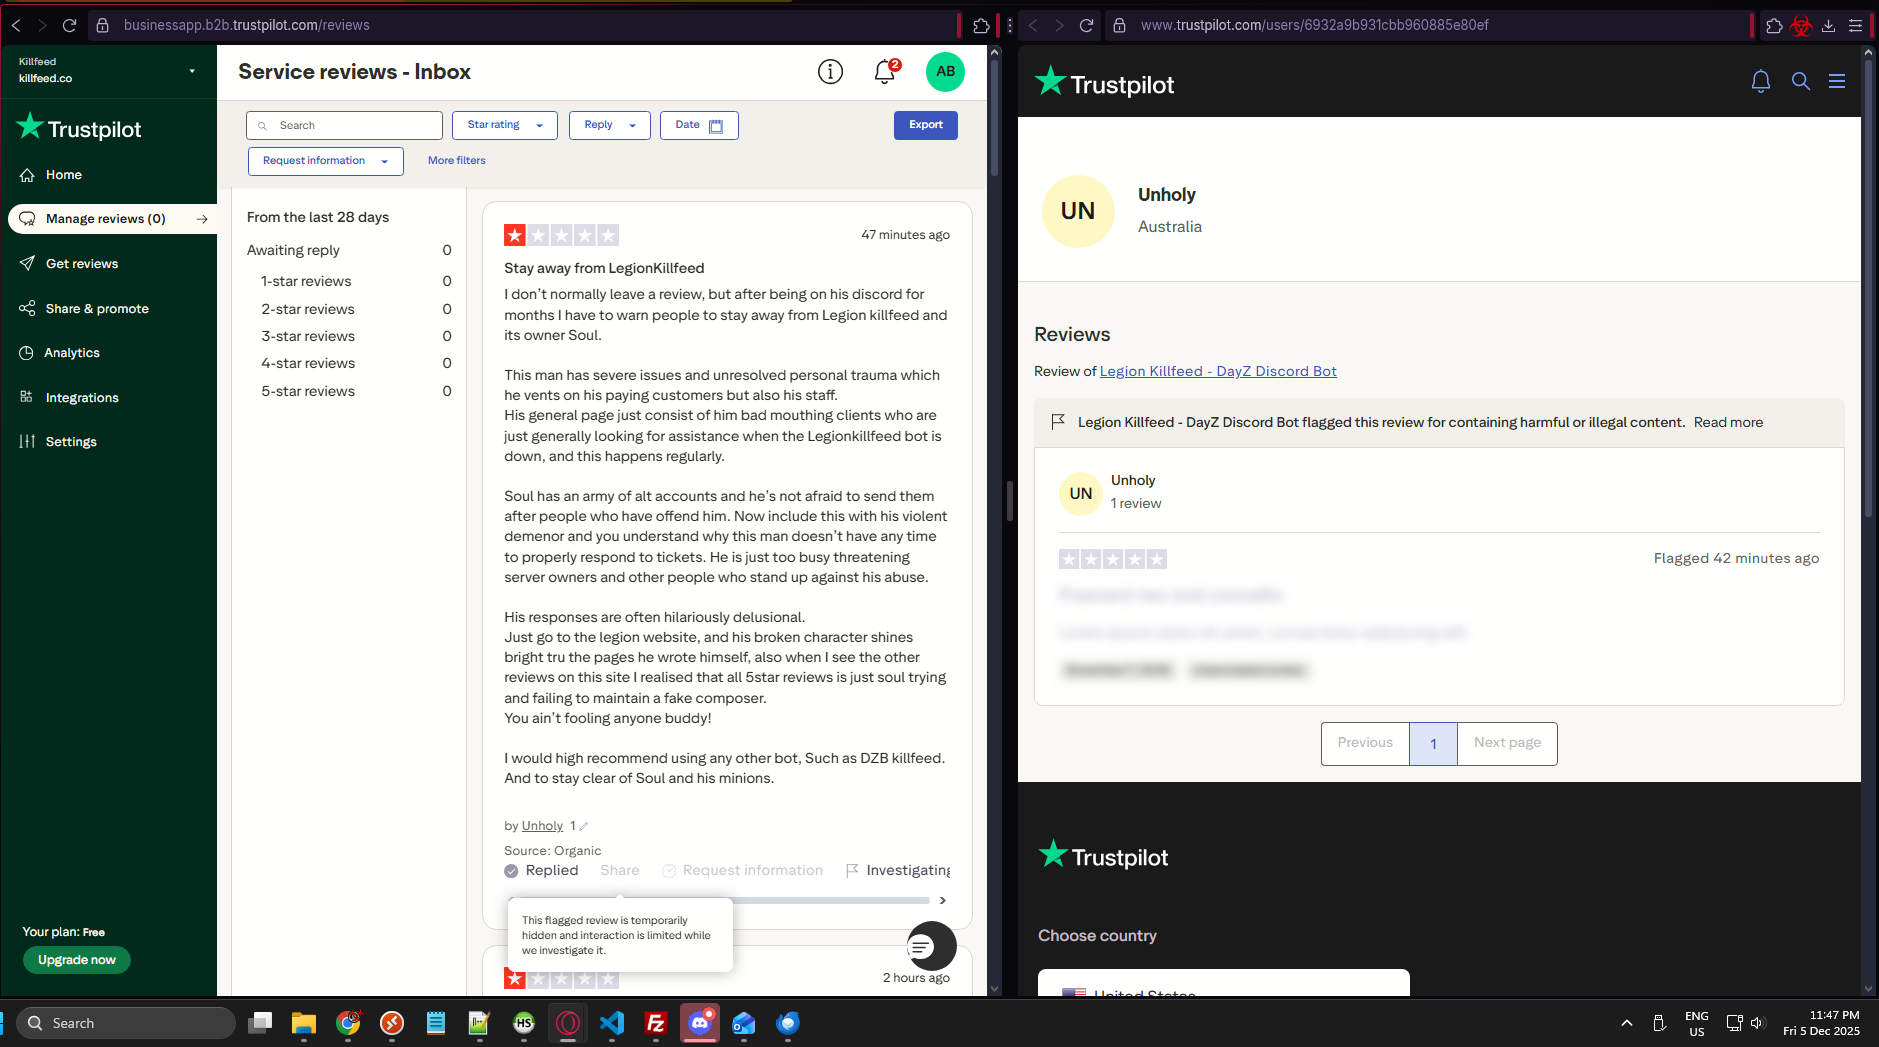Open Analytics in the sidebar
Screen dimensions: 1879x1047
pos(72,353)
